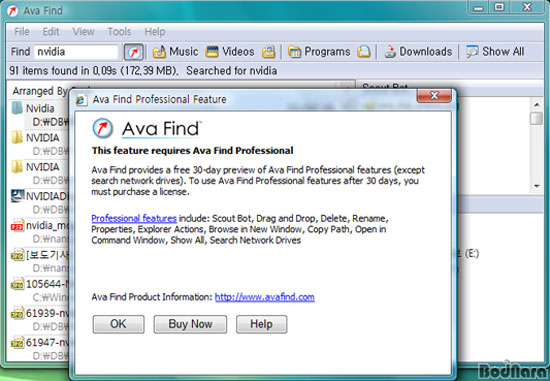
Task: Click the Find field containing nvidia
Action: tap(76, 52)
